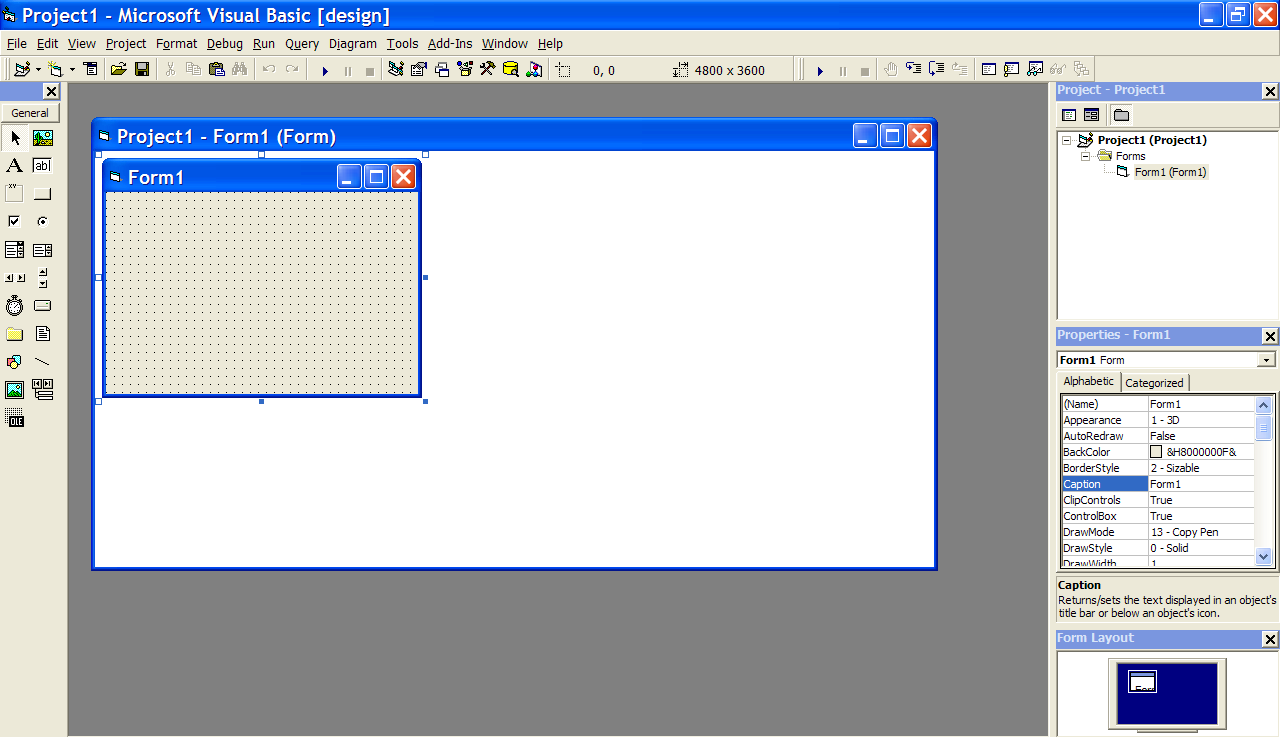Toggle the Form Layout Window button
Screen dimensions: 1280x737
[441, 69]
